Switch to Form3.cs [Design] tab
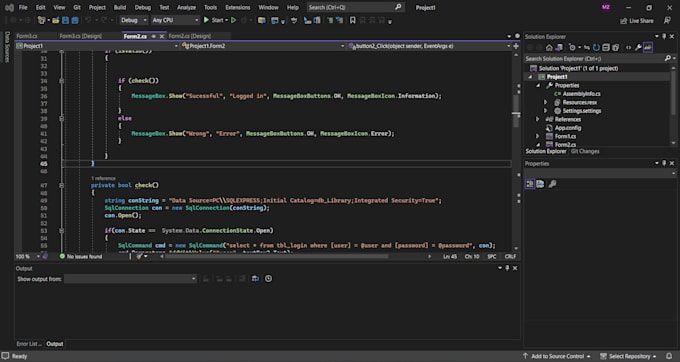 tap(81, 36)
